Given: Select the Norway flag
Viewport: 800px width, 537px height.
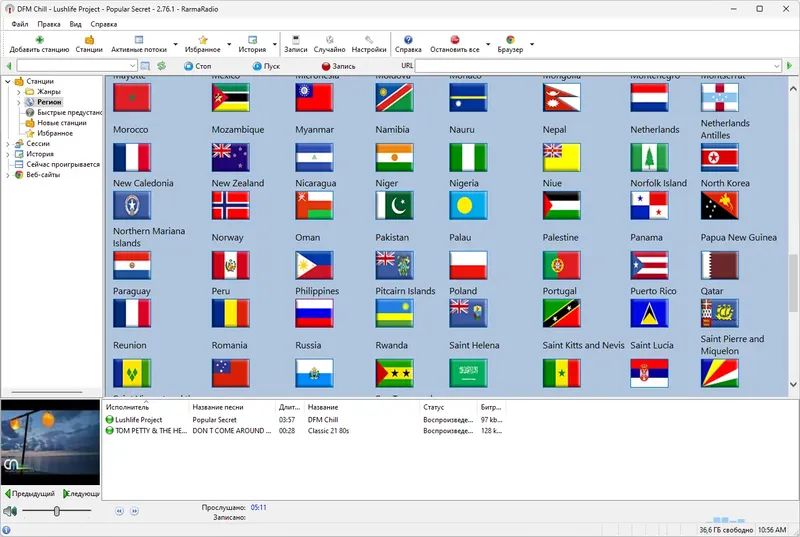Looking at the screenshot, I should (230, 205).
